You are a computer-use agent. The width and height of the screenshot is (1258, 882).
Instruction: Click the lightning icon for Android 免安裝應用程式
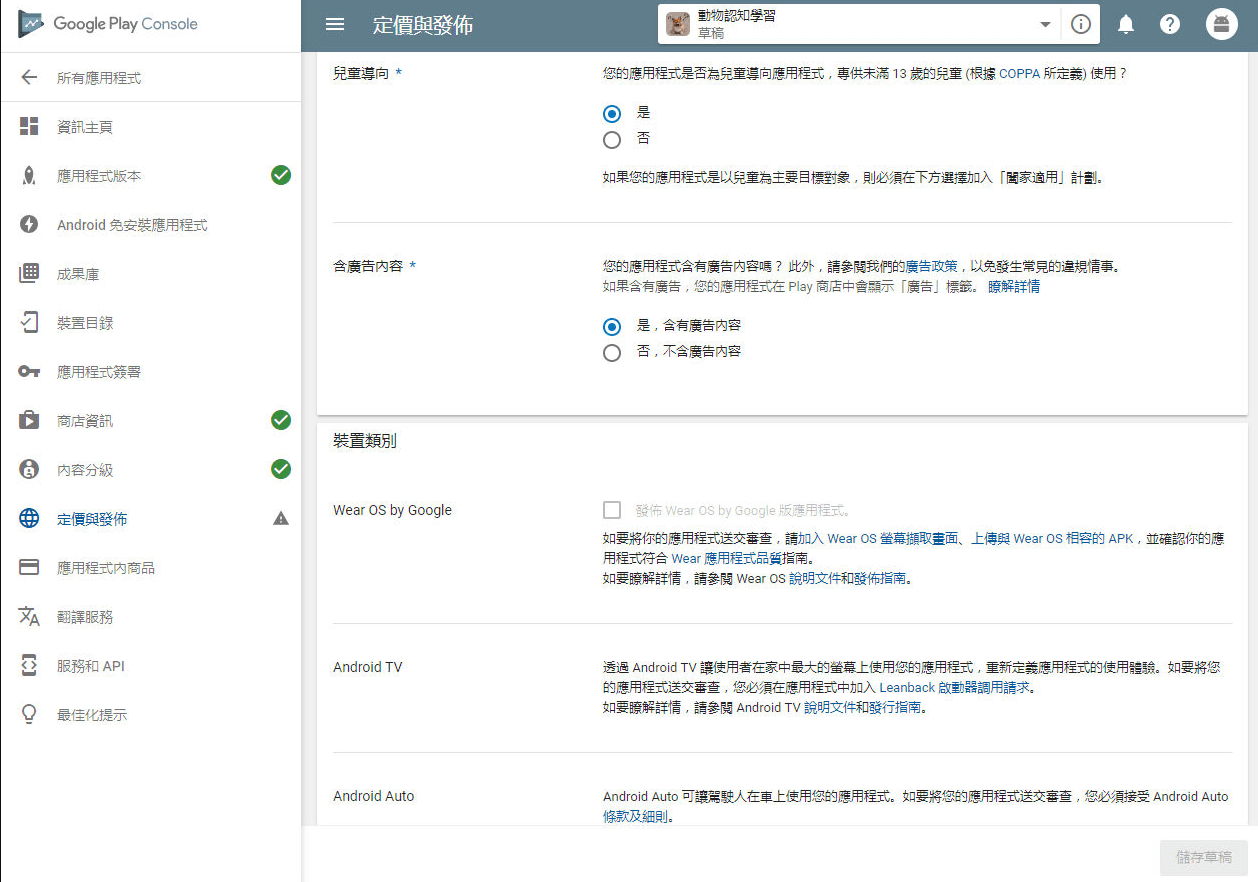29,225
